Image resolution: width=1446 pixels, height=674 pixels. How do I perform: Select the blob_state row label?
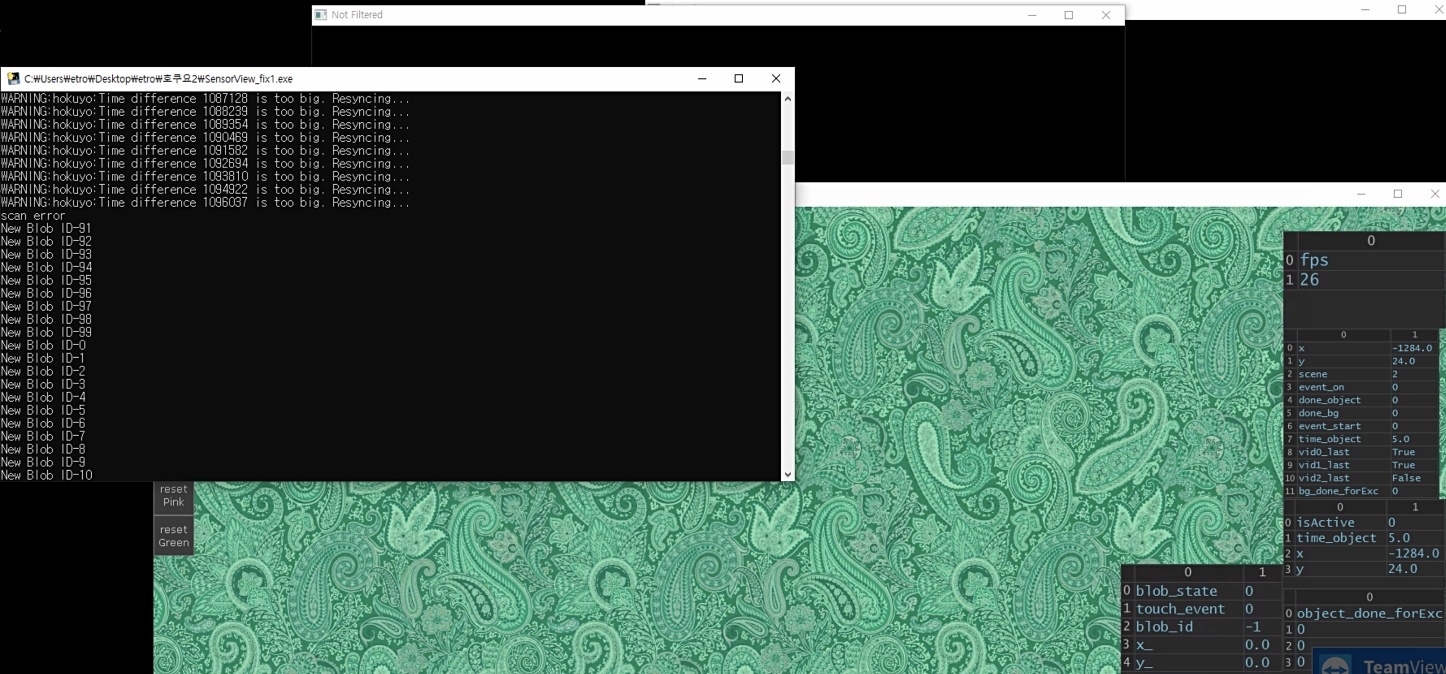click(x=1176, y=591)
